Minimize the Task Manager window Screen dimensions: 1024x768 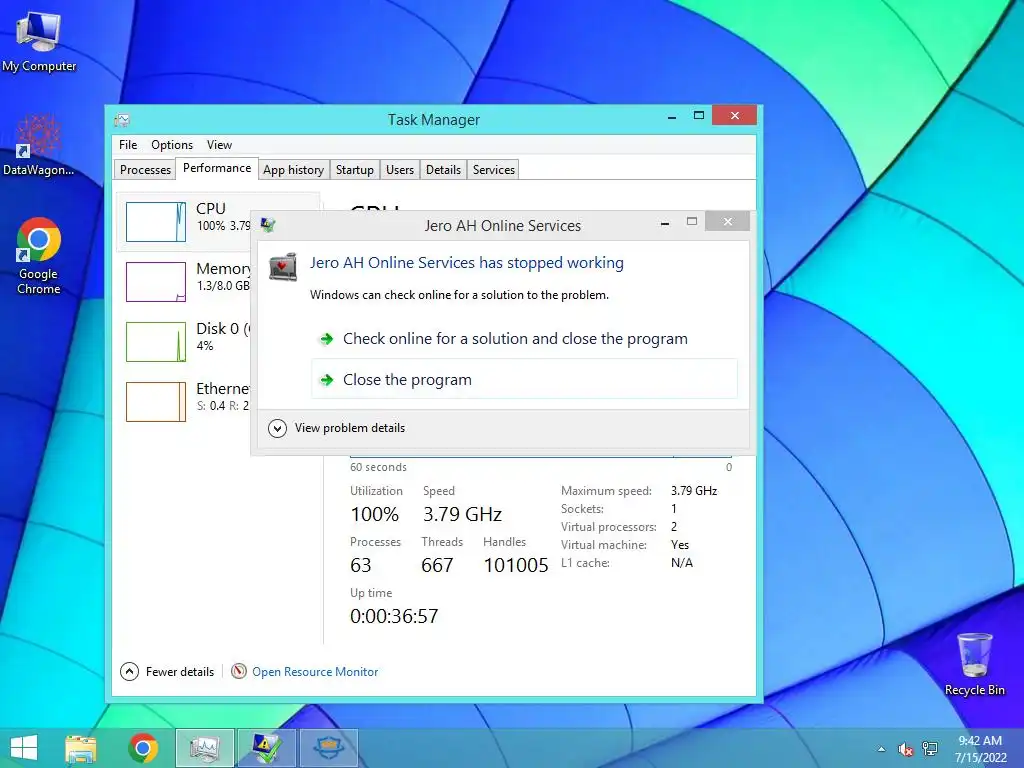coord(671,116)
